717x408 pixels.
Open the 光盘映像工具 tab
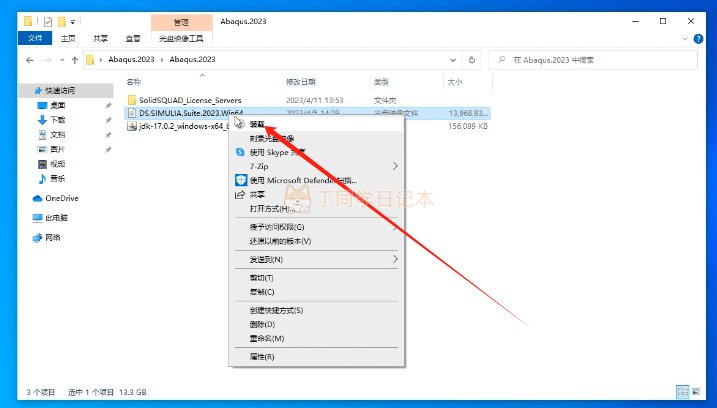click(181, 38)
